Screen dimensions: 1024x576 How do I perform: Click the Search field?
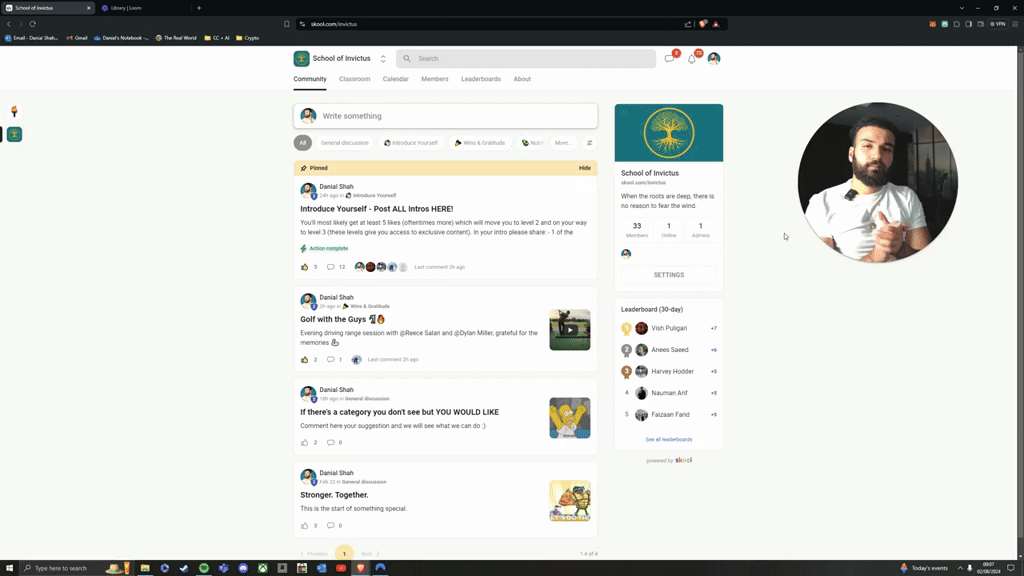point(526,59)
